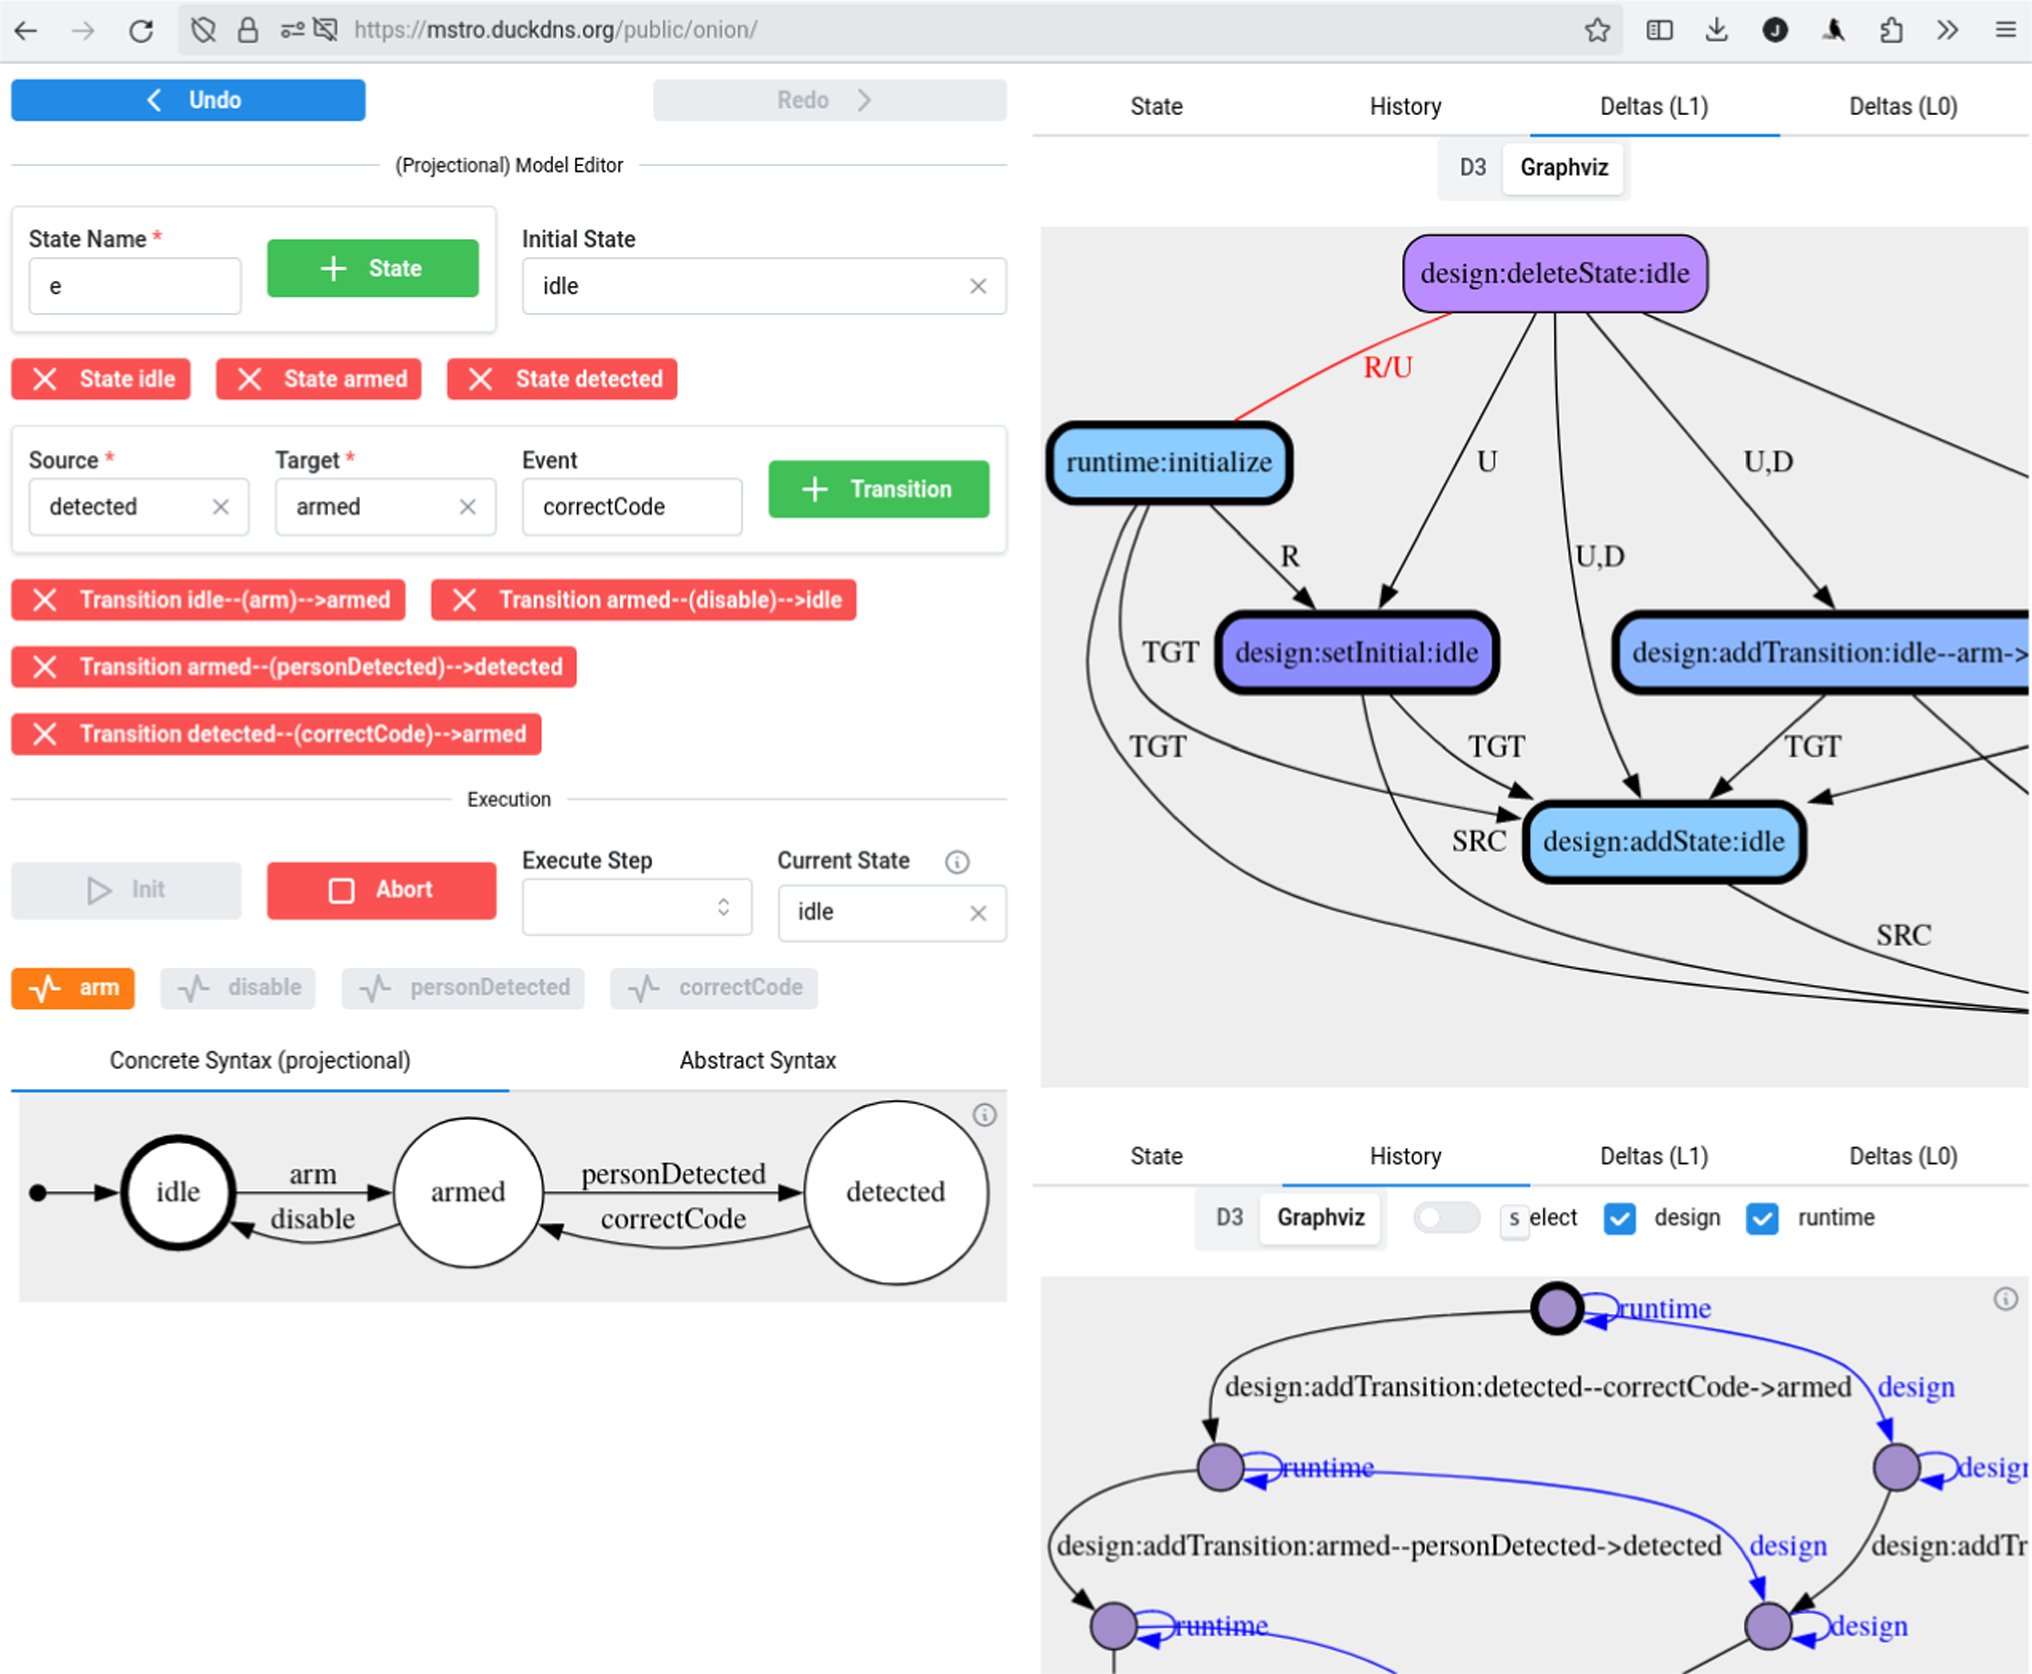Image resolution: width=2032 pixels, height=1674 pixels.
Task: Open the Execute Step dropdown
Action: [636, 908]
